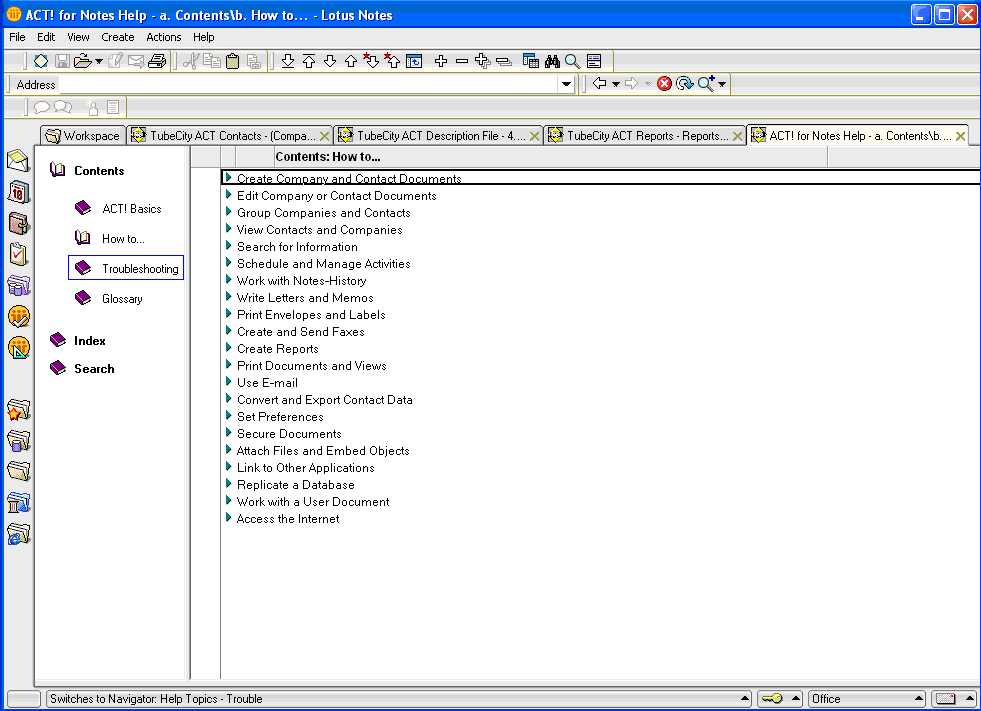Open the Office location status dropdown

click(x=867, y=698)
